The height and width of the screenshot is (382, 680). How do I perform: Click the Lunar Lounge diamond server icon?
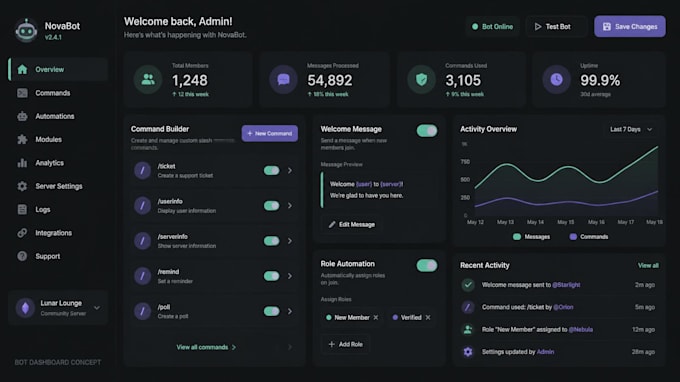(x=25, y=308)
